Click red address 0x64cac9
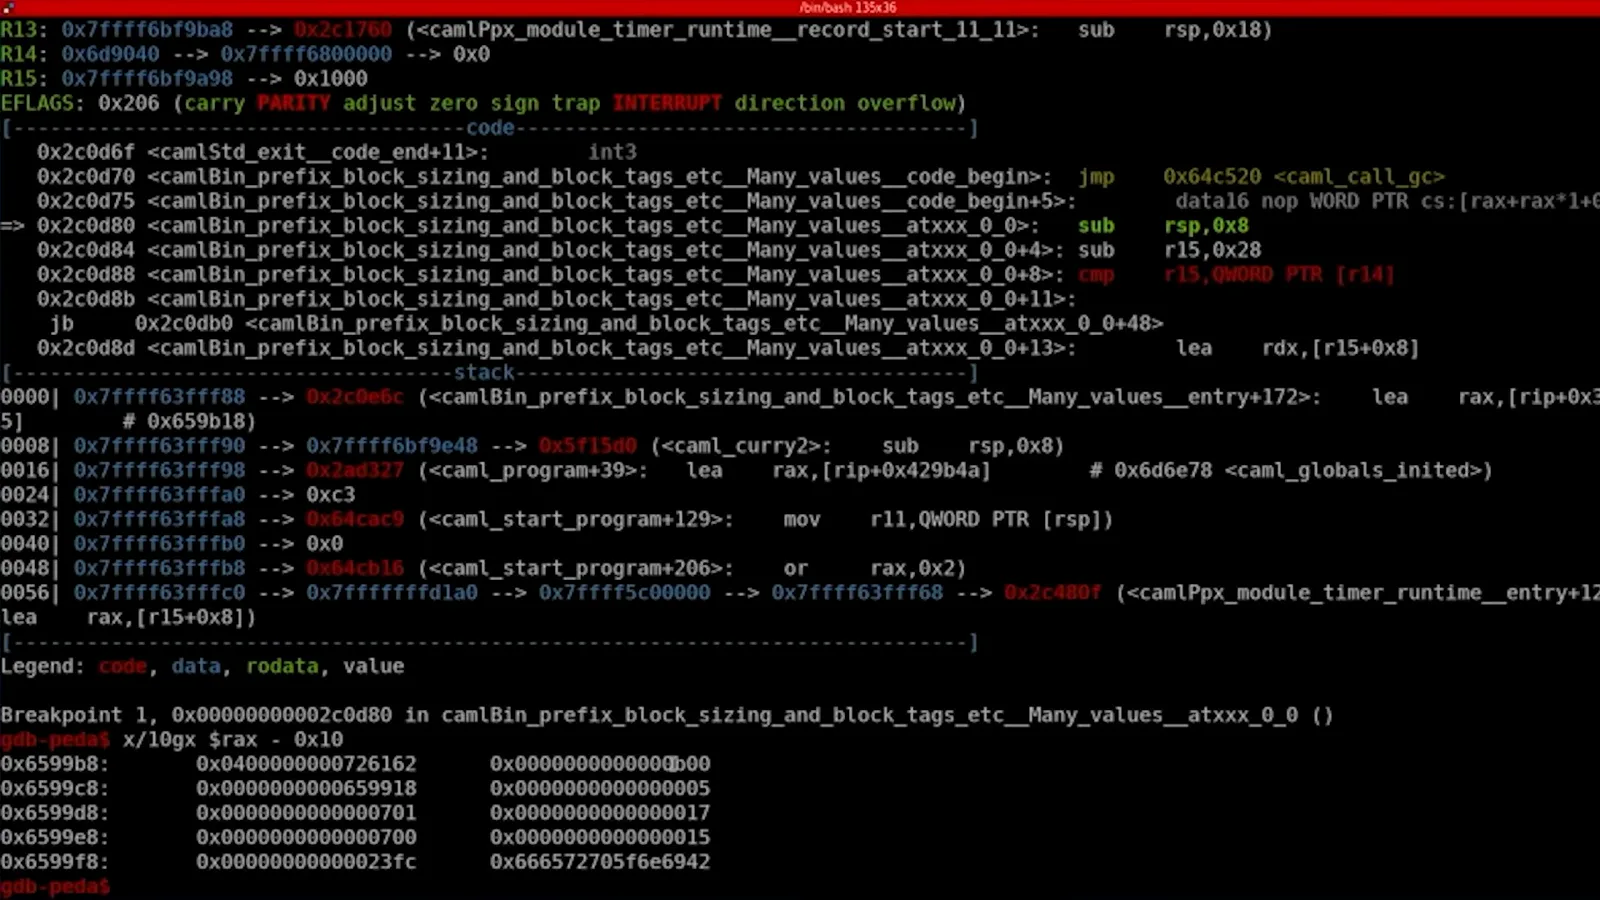 coord(355,520)
